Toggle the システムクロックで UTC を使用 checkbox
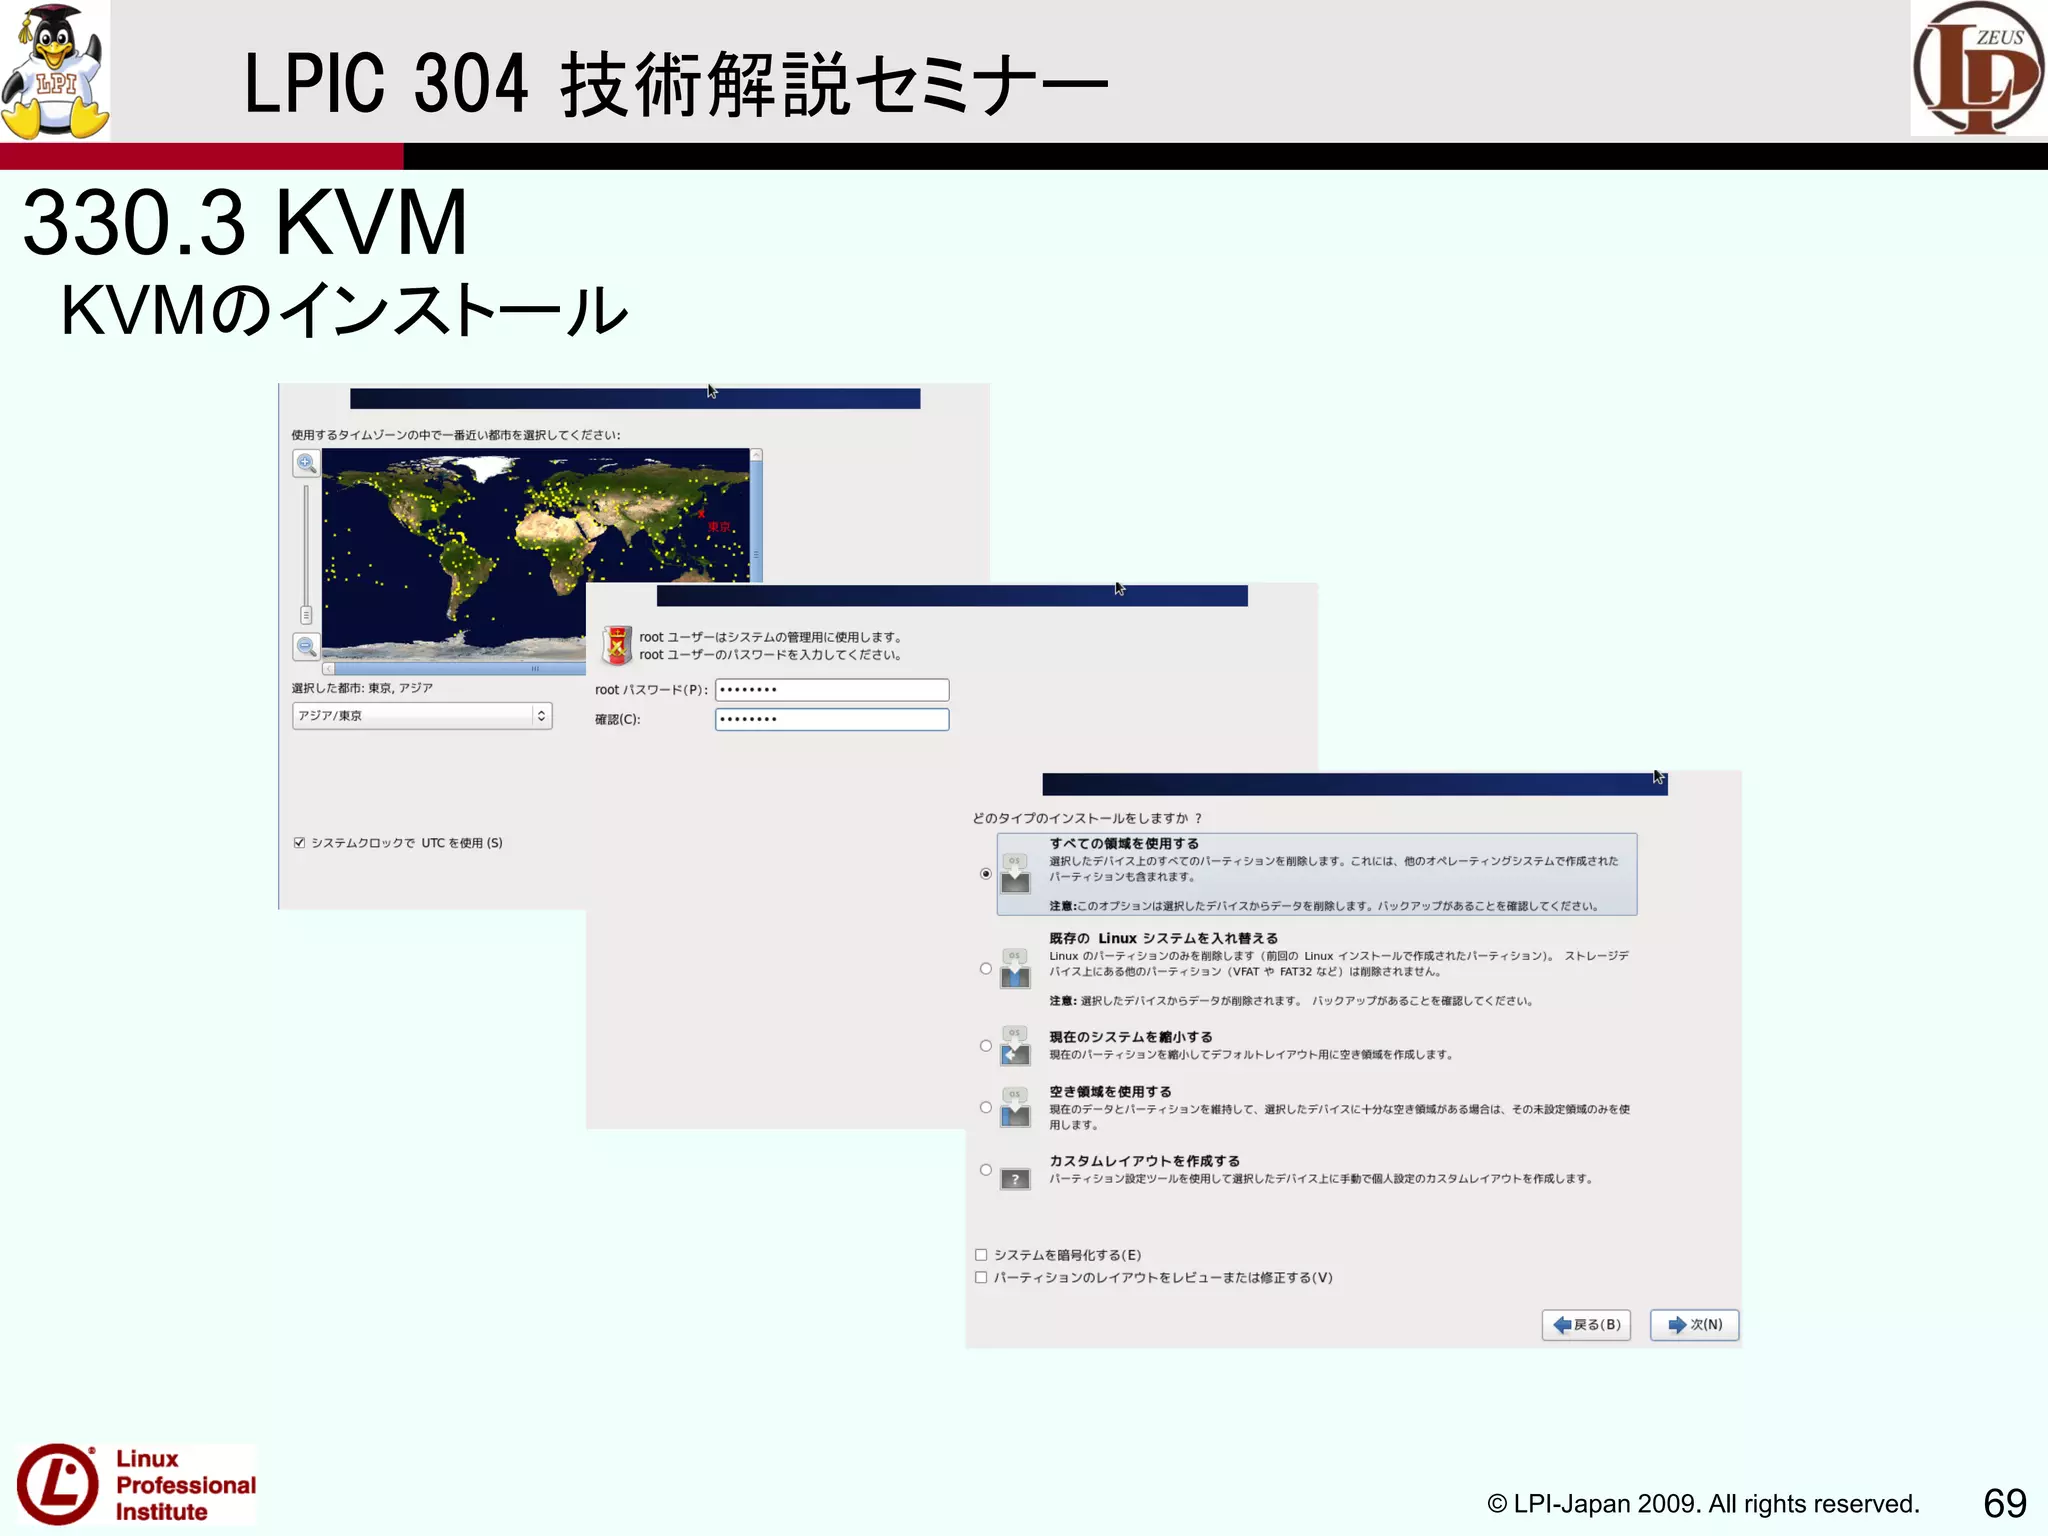 [299, 842]
